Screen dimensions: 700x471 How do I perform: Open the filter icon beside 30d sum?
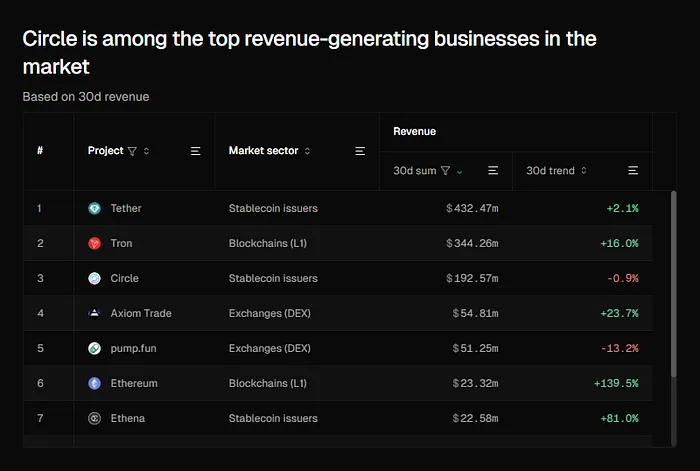(x=445, y=171)
